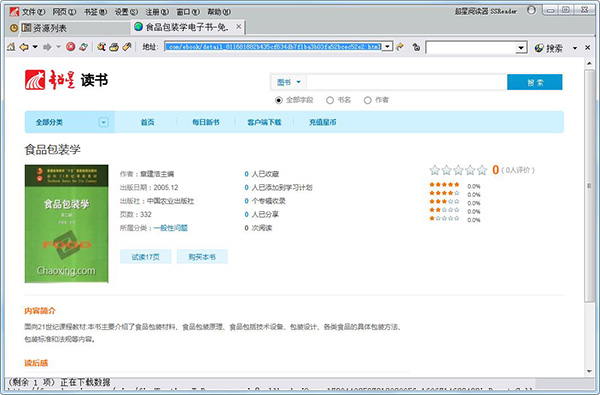Expand the address bar dropdown
The width and height of the screenshot is (600, 395).
[x=388, y=47]
